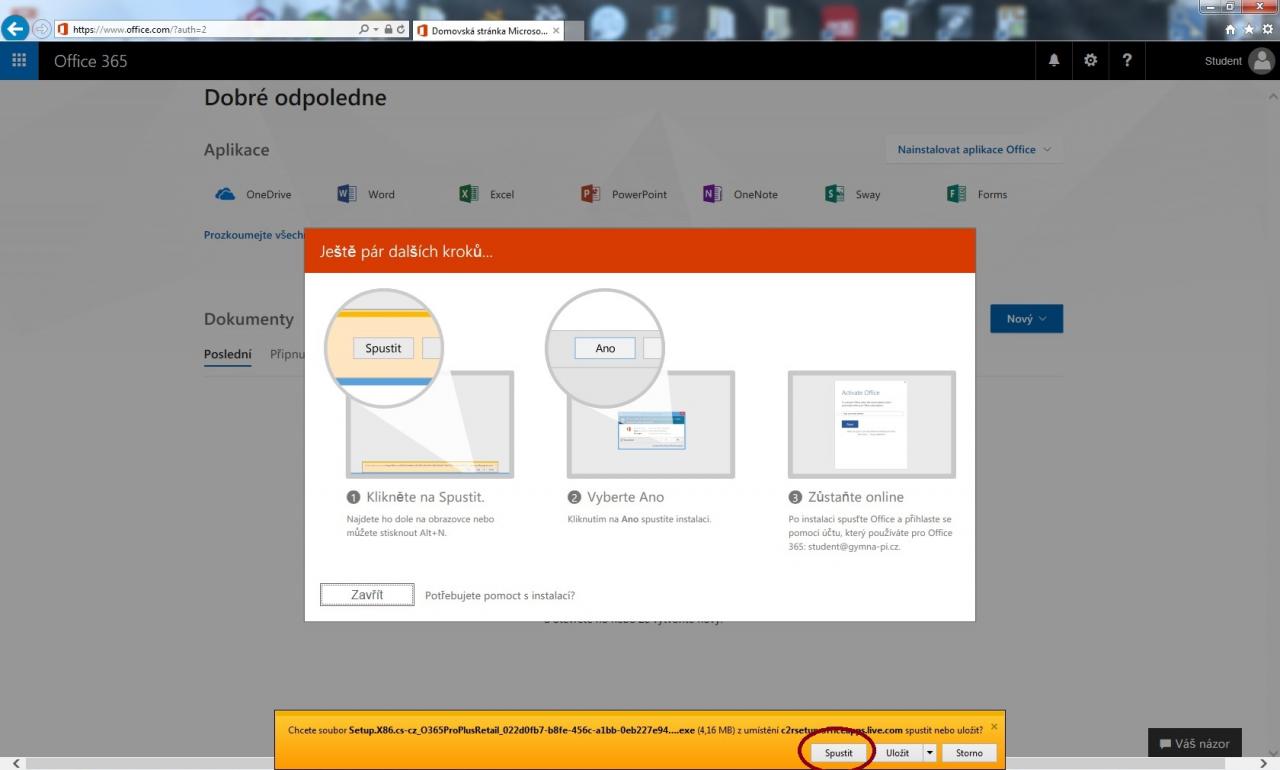Click Uložit in the download bar
The height and width of the screenshot is (770, 1280).
898,753
